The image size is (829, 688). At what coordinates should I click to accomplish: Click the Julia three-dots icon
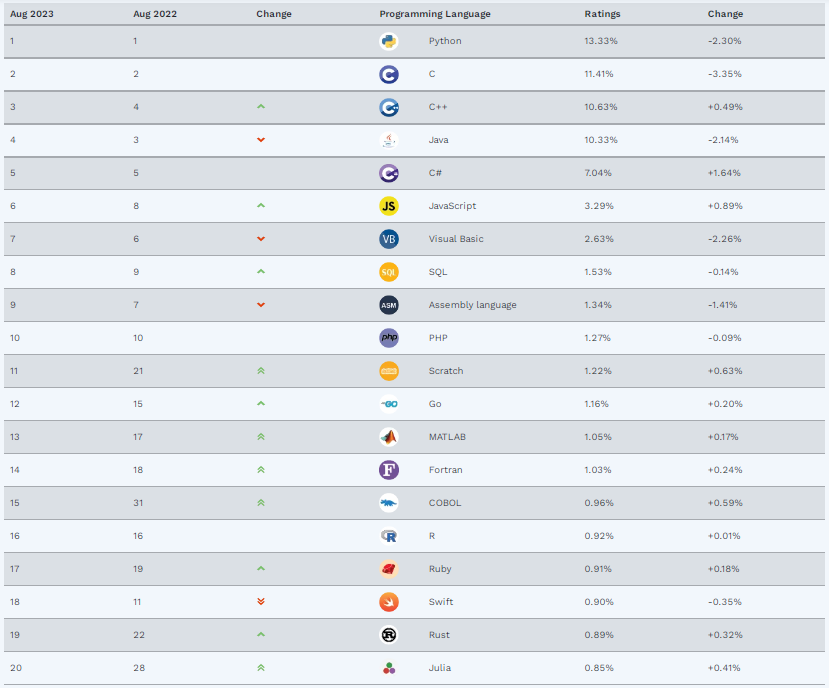point(389,668)
